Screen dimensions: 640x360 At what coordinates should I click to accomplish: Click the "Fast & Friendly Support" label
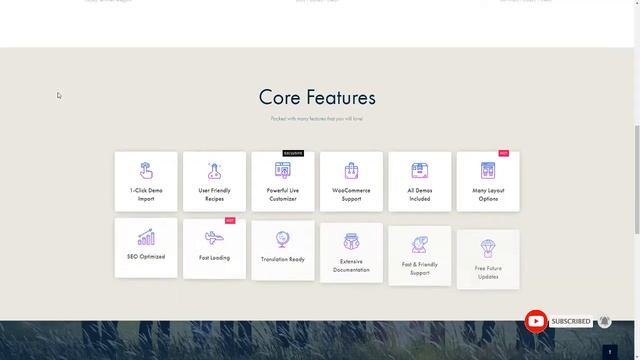420,269
